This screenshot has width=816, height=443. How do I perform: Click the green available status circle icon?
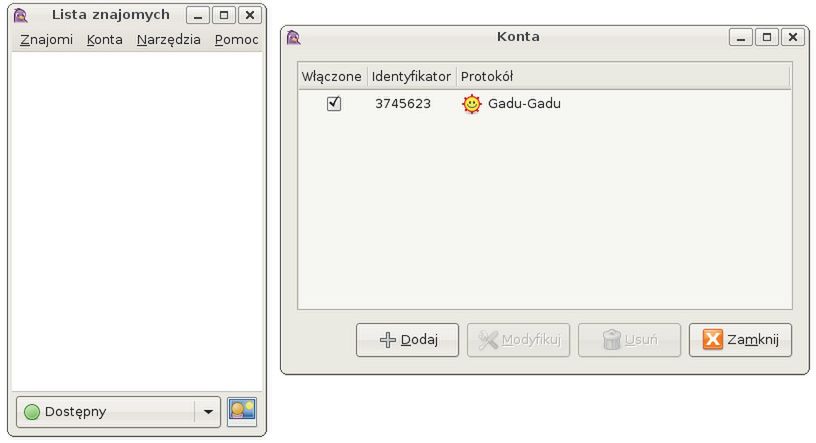click(x=32, y=412)
